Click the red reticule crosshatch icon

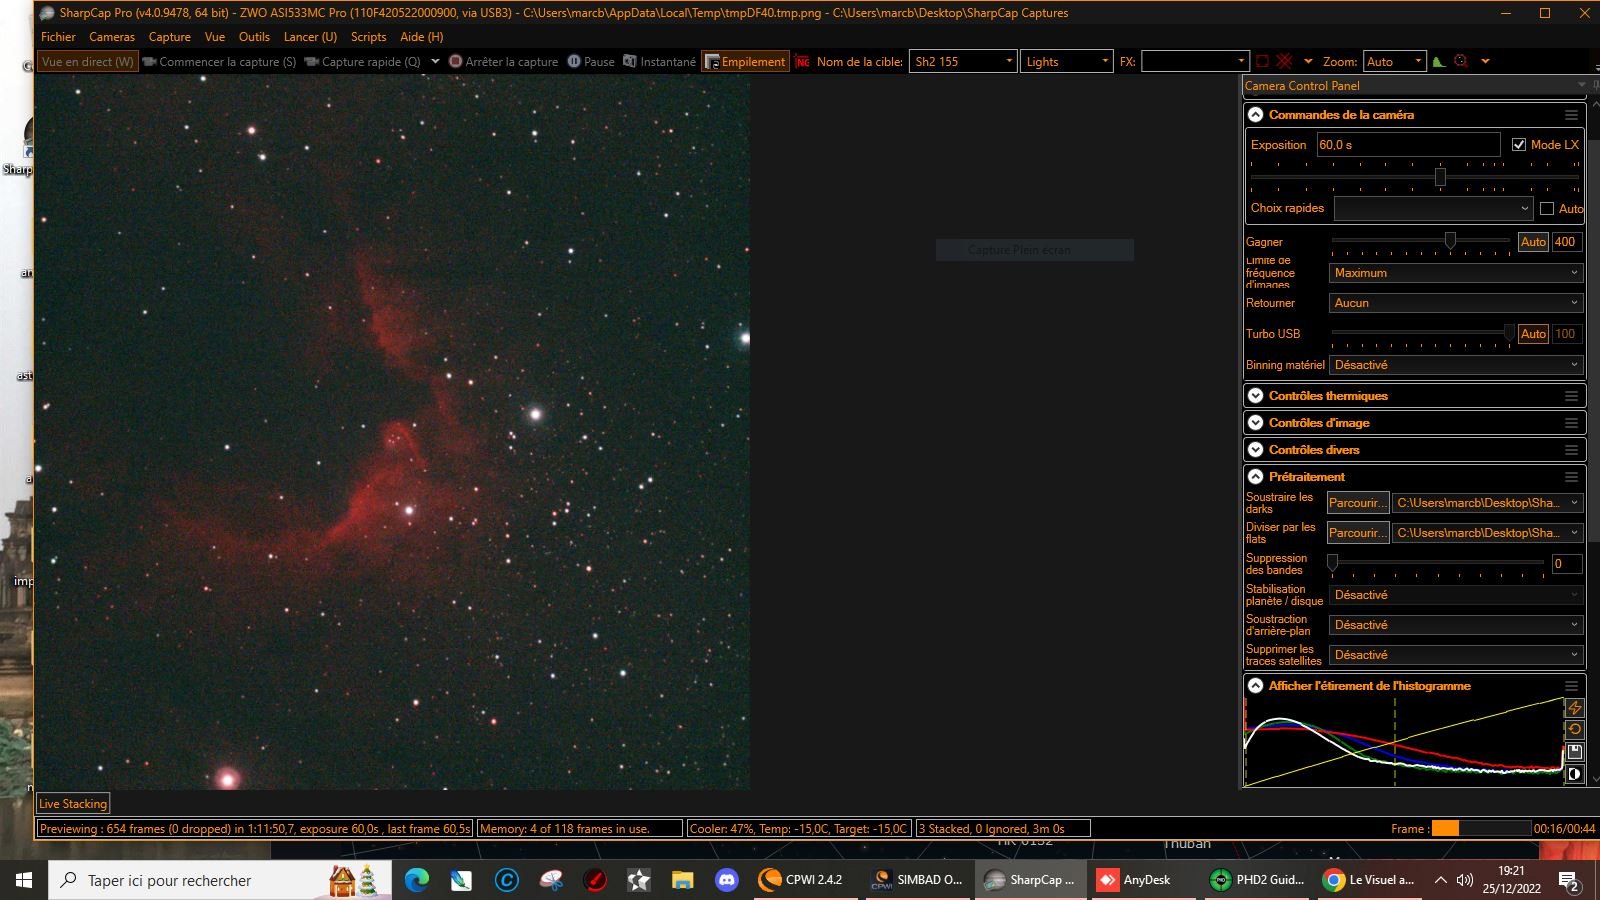pos(1285,62)
